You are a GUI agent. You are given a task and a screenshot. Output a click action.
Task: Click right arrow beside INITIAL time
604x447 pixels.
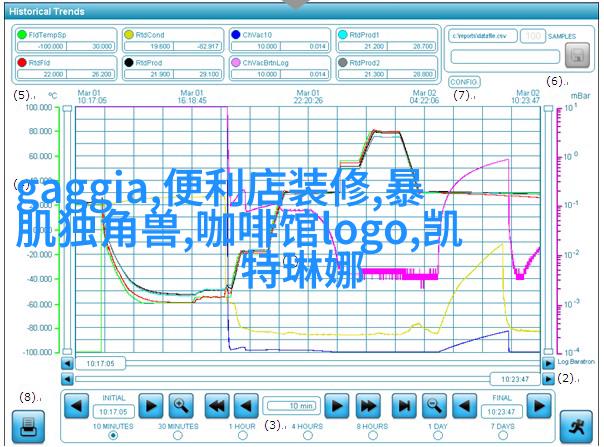tap(151, 405)
